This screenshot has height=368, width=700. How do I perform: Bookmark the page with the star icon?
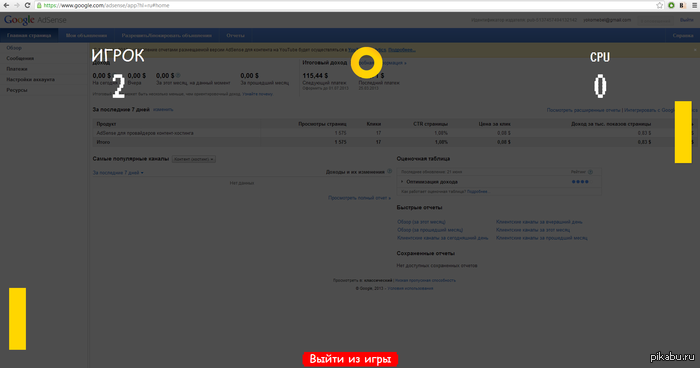click(660, 5)
